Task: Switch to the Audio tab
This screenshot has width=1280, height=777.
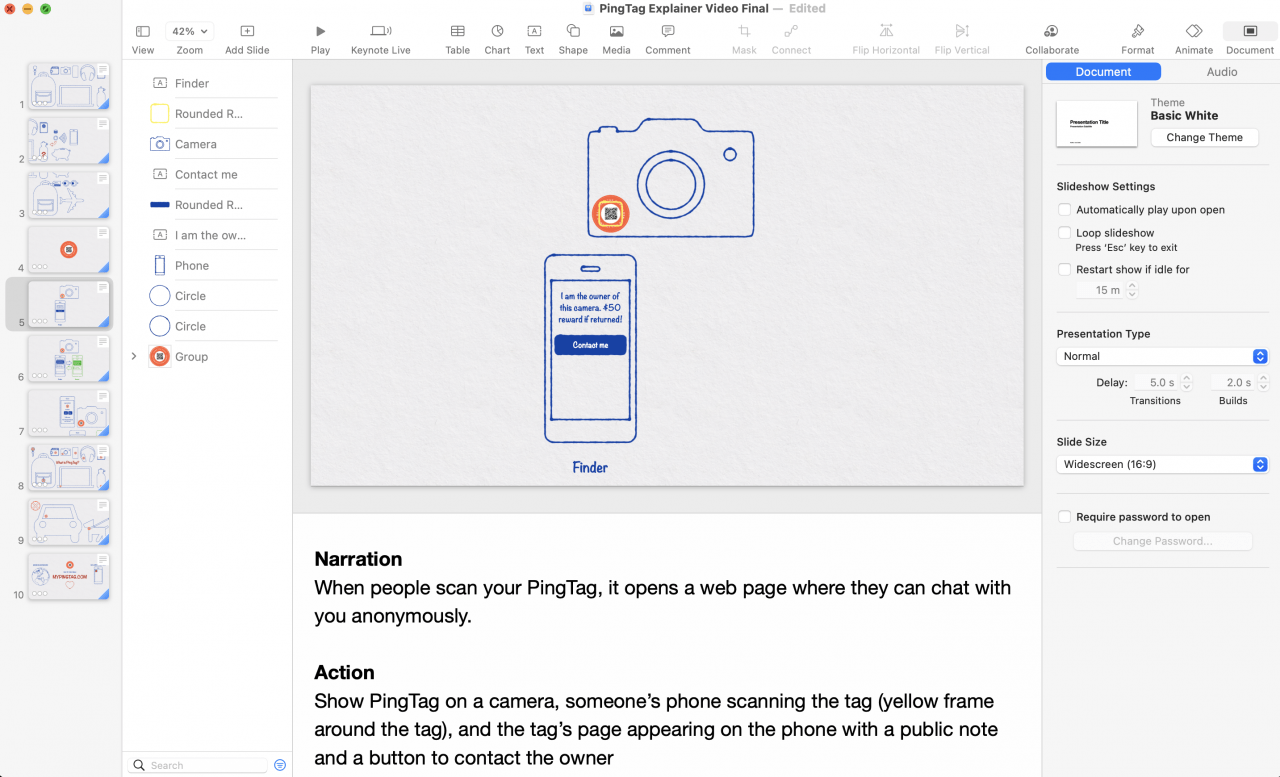Action: tap(1222, 71)
